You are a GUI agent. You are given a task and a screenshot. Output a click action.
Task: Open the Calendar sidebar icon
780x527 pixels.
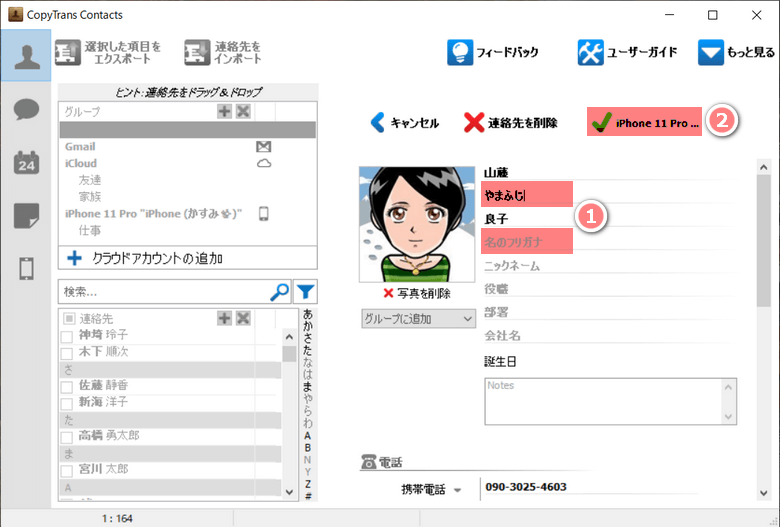click(26, 162)
